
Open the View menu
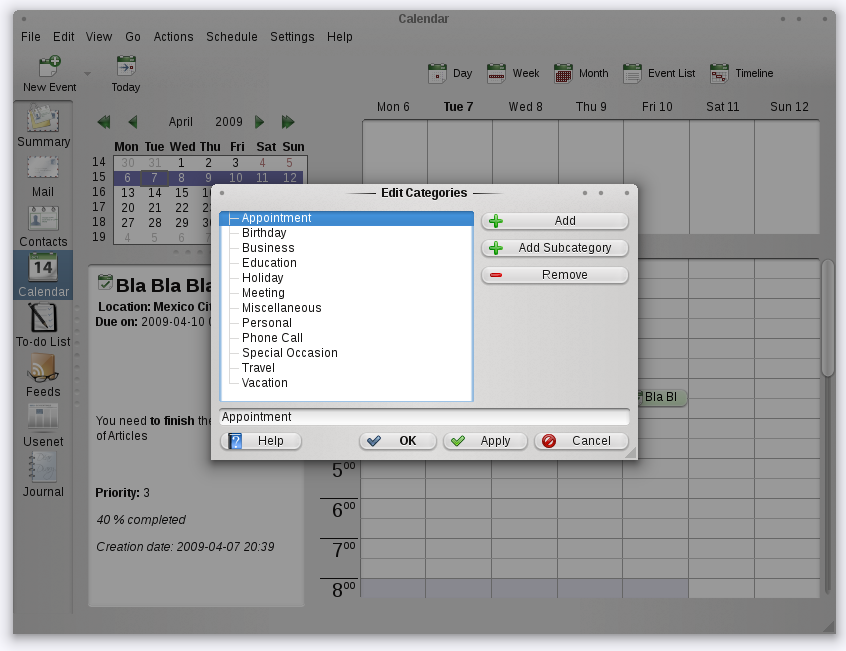(99, 37)
